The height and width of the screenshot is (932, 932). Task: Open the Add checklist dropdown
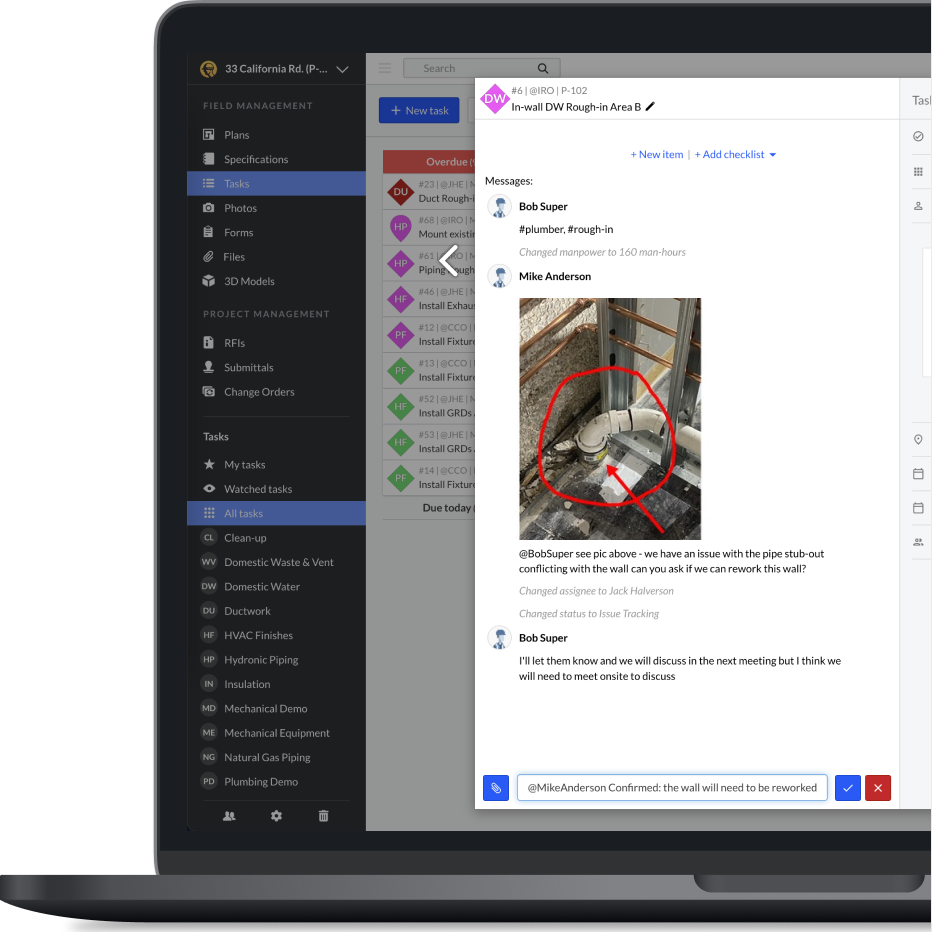(x=735, y=154)
